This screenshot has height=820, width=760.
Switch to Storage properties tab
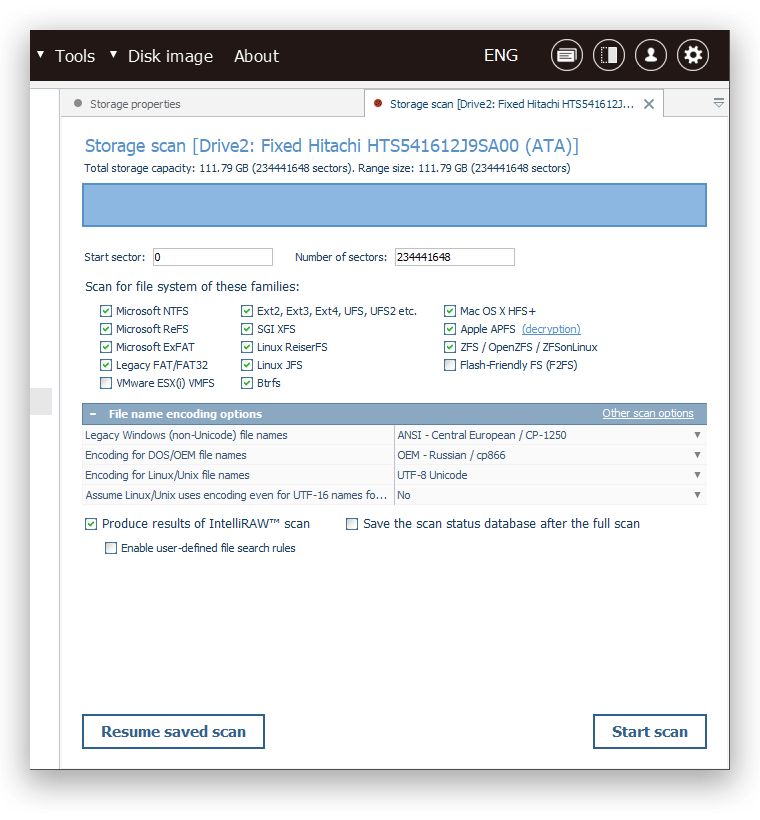135,104
